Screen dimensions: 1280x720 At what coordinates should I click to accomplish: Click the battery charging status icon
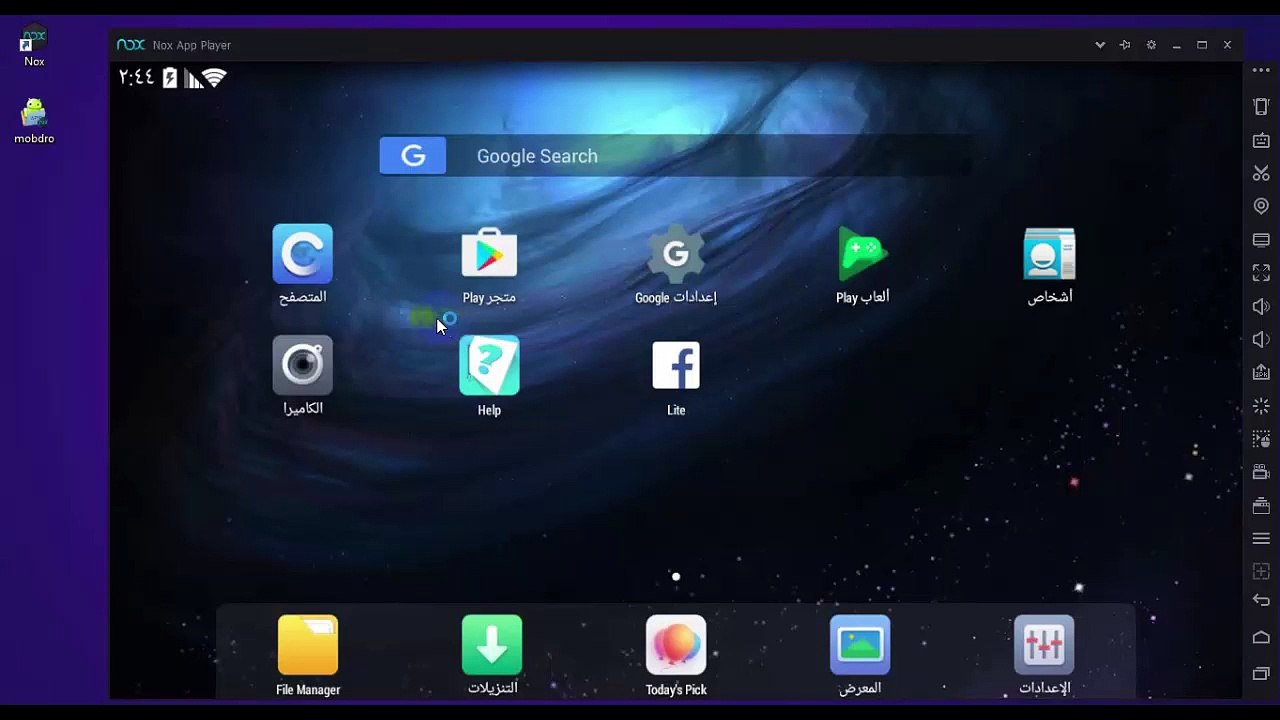click(170, 77)
